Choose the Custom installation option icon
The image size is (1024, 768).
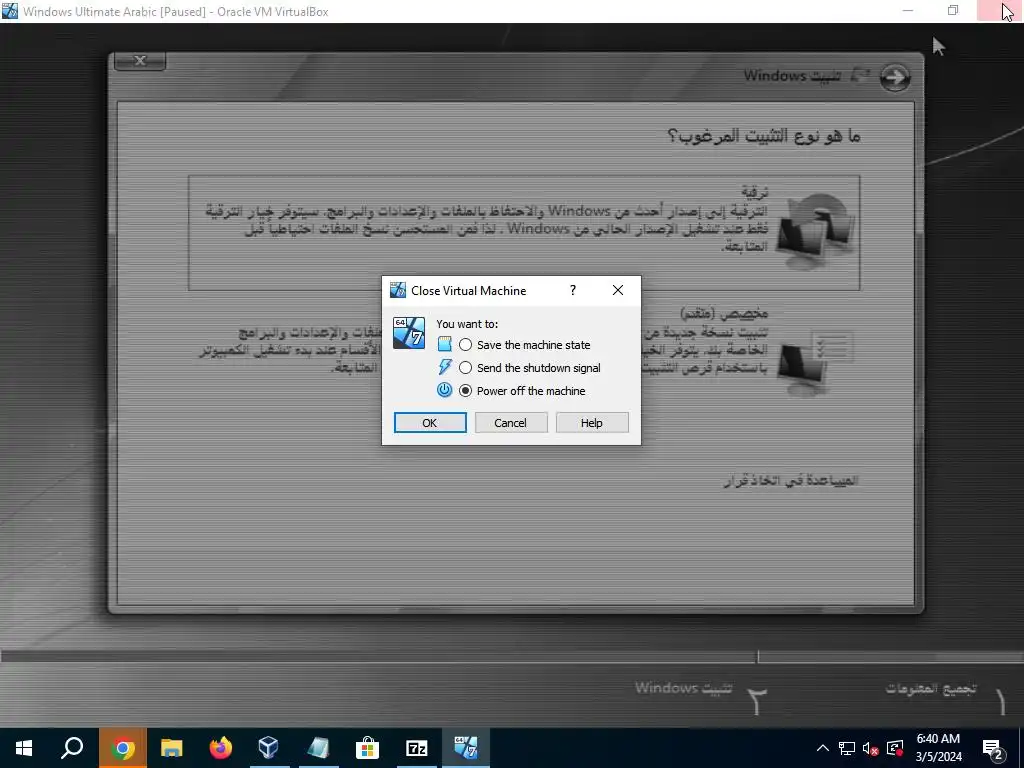tap(815, 362)
